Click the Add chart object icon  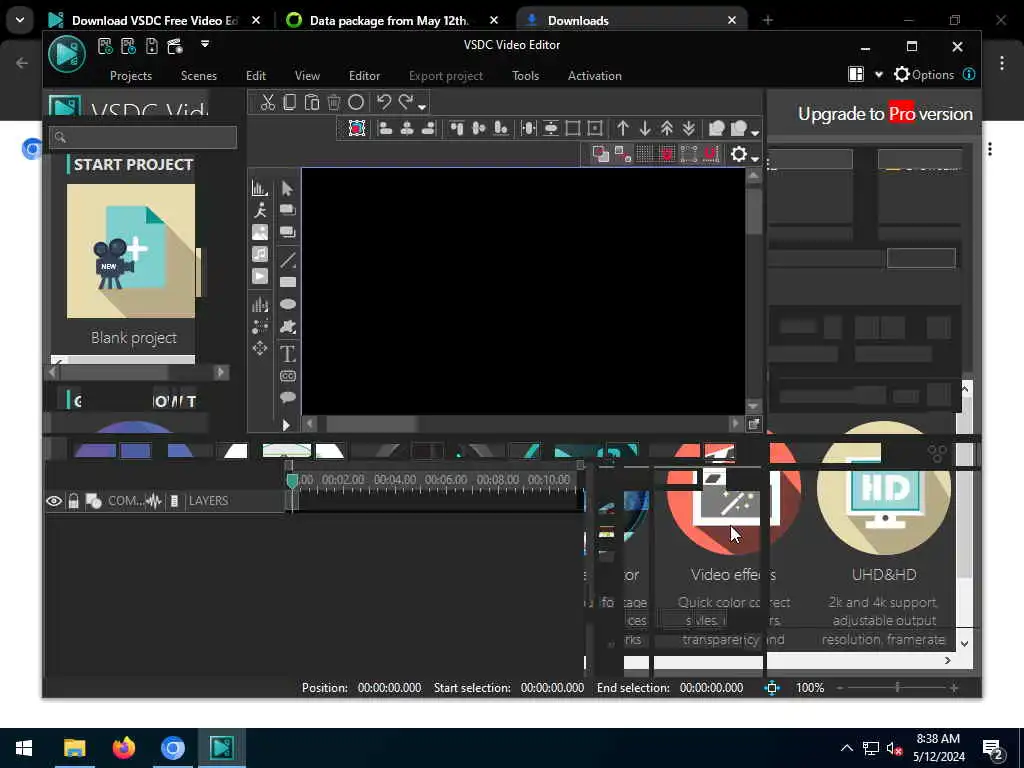260,188
